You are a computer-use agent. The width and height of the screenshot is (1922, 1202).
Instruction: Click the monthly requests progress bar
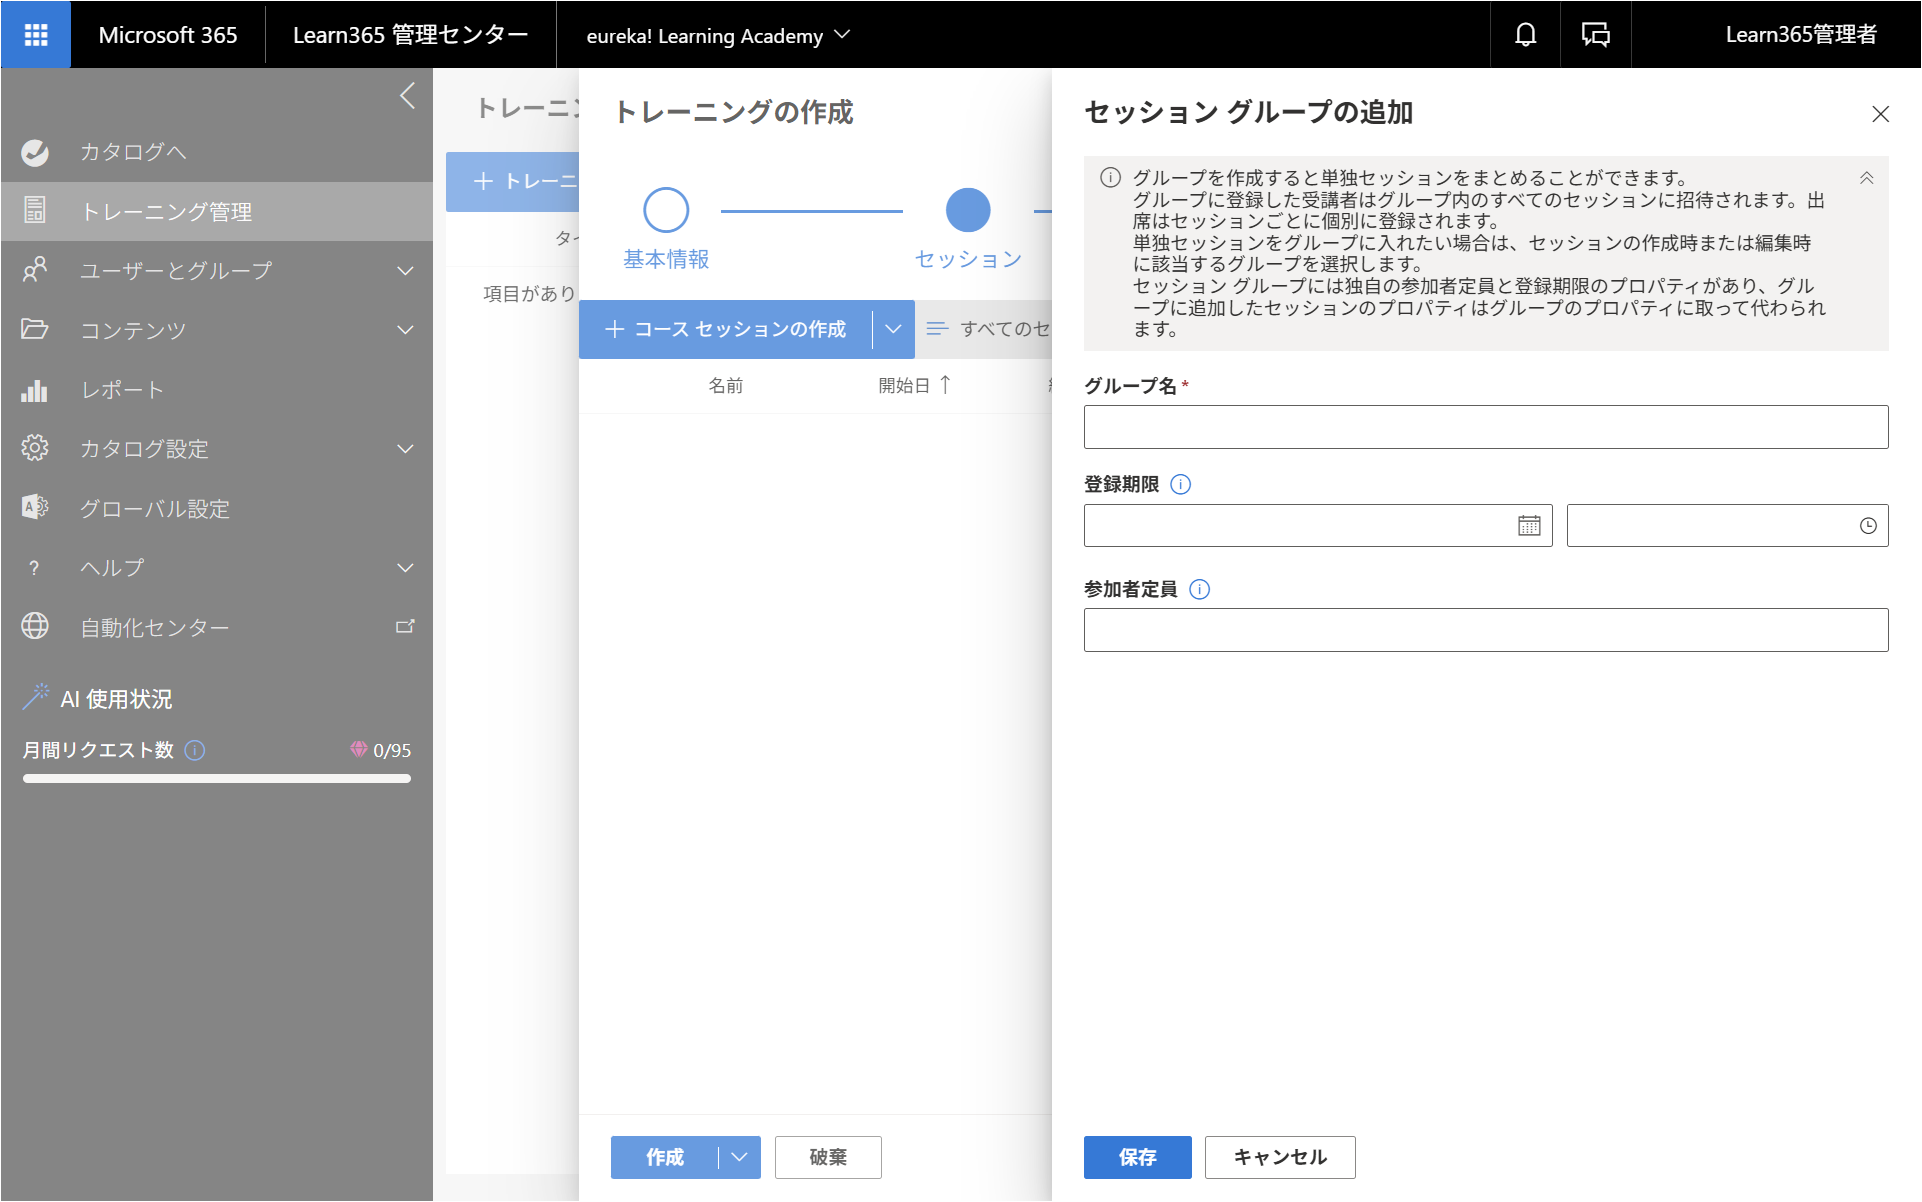coord(217,778)
